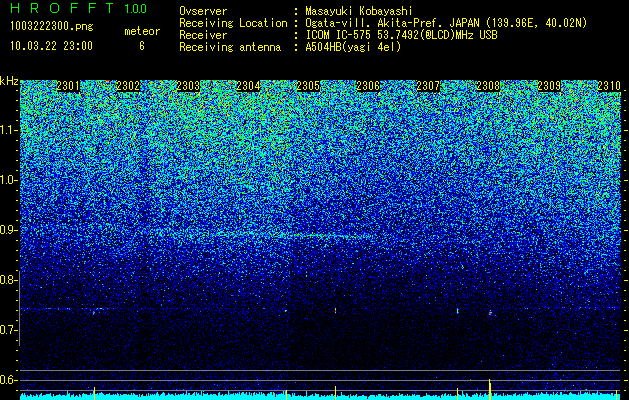Click the 2305 time marker
The image size is (629, 400).
pyautogui.click(x=308, y=86)
